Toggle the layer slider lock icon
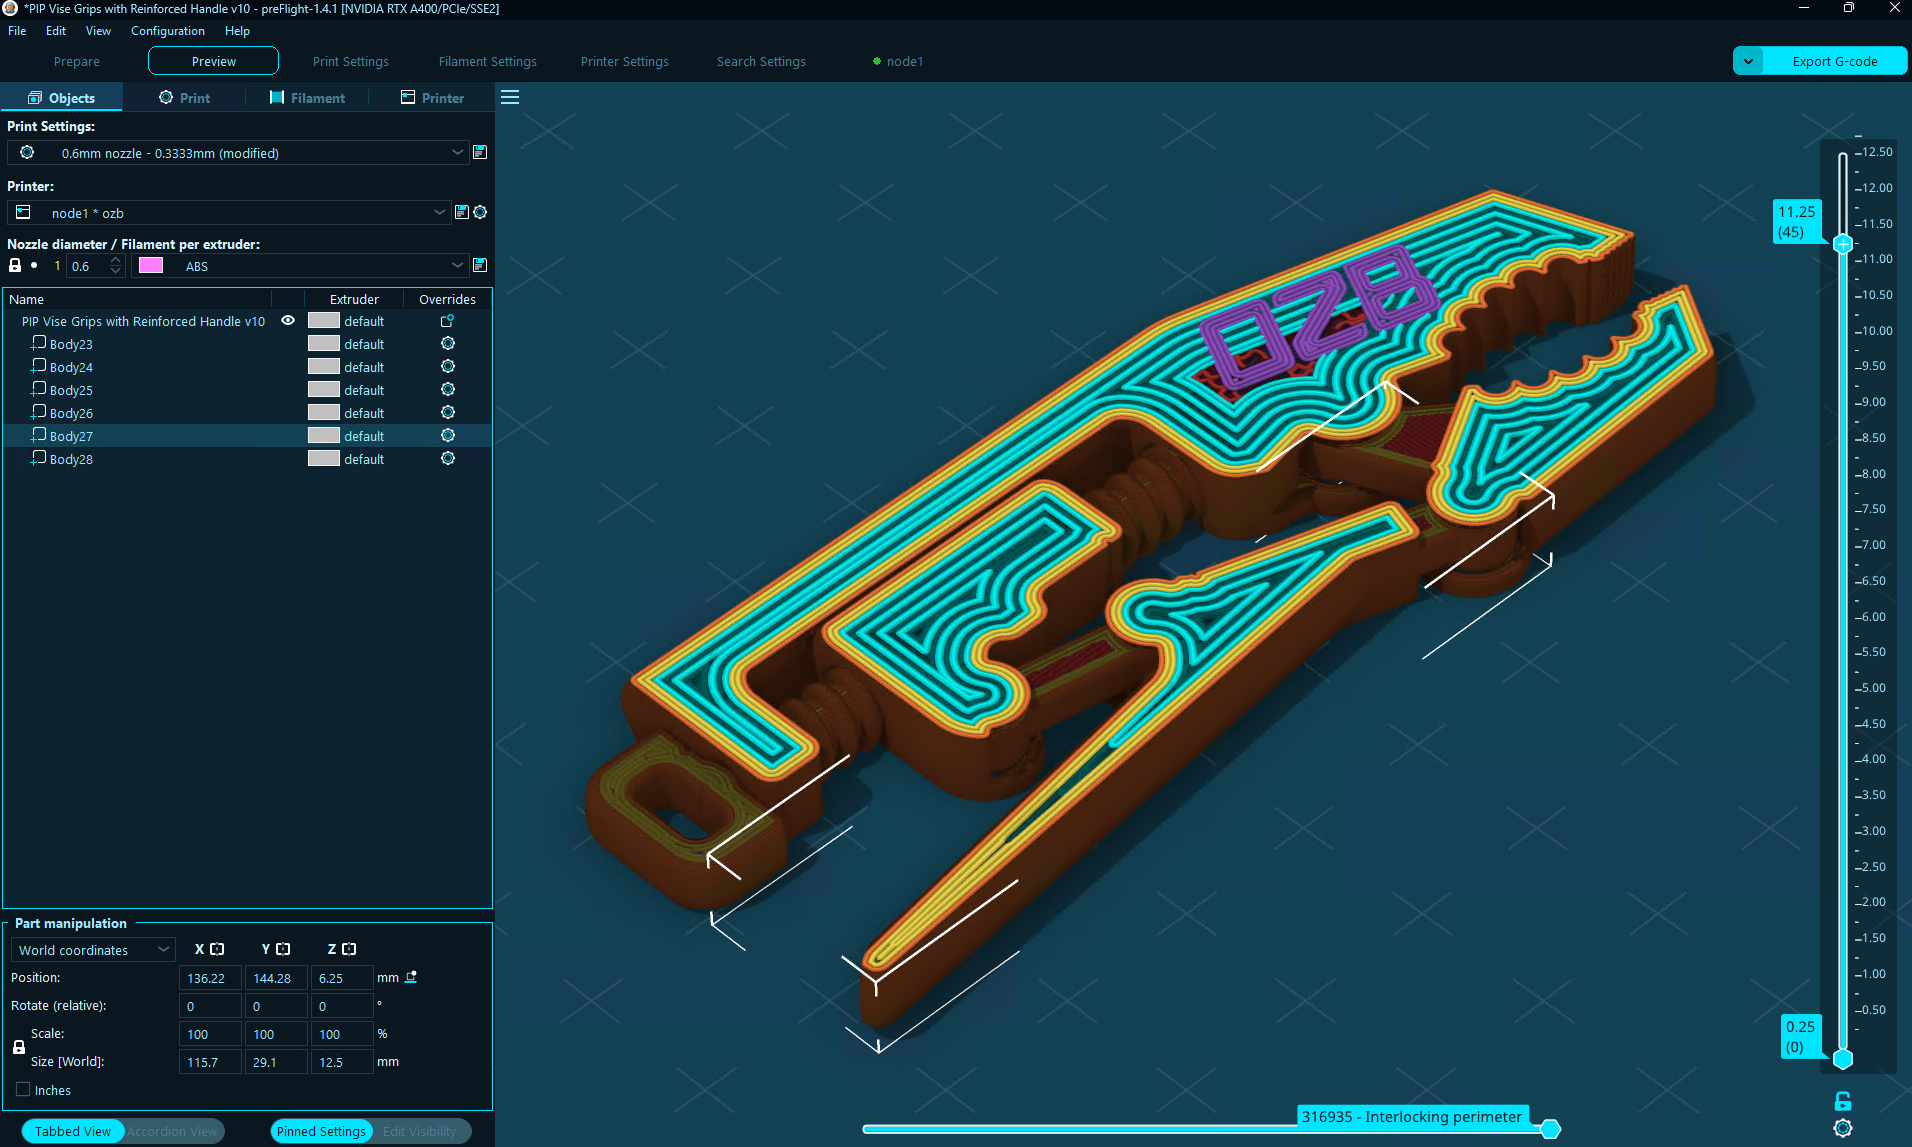Viewport: 1912px width, 1147px height. (1843, 1101)
